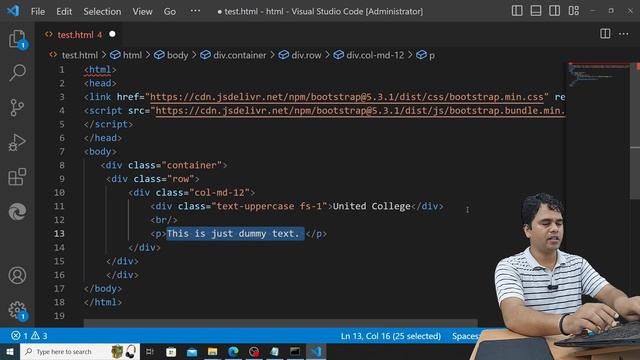Open File Explorer on the taskbar
This screenshot has height=360, width=640.
coord(213,351)
